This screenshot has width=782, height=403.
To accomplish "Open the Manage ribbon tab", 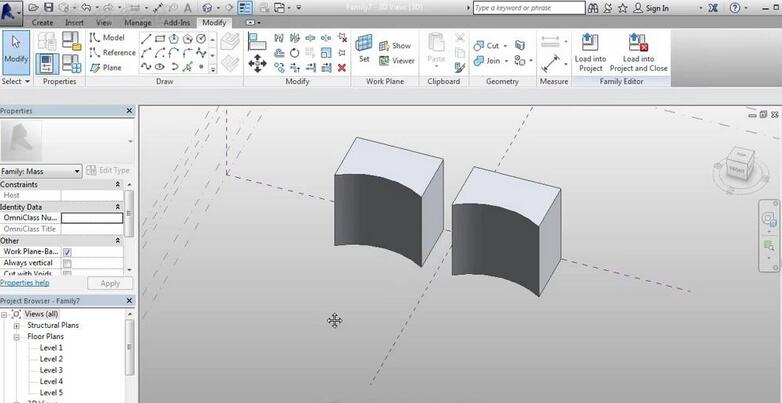I will pyautogui.click(x=138, y=21).
